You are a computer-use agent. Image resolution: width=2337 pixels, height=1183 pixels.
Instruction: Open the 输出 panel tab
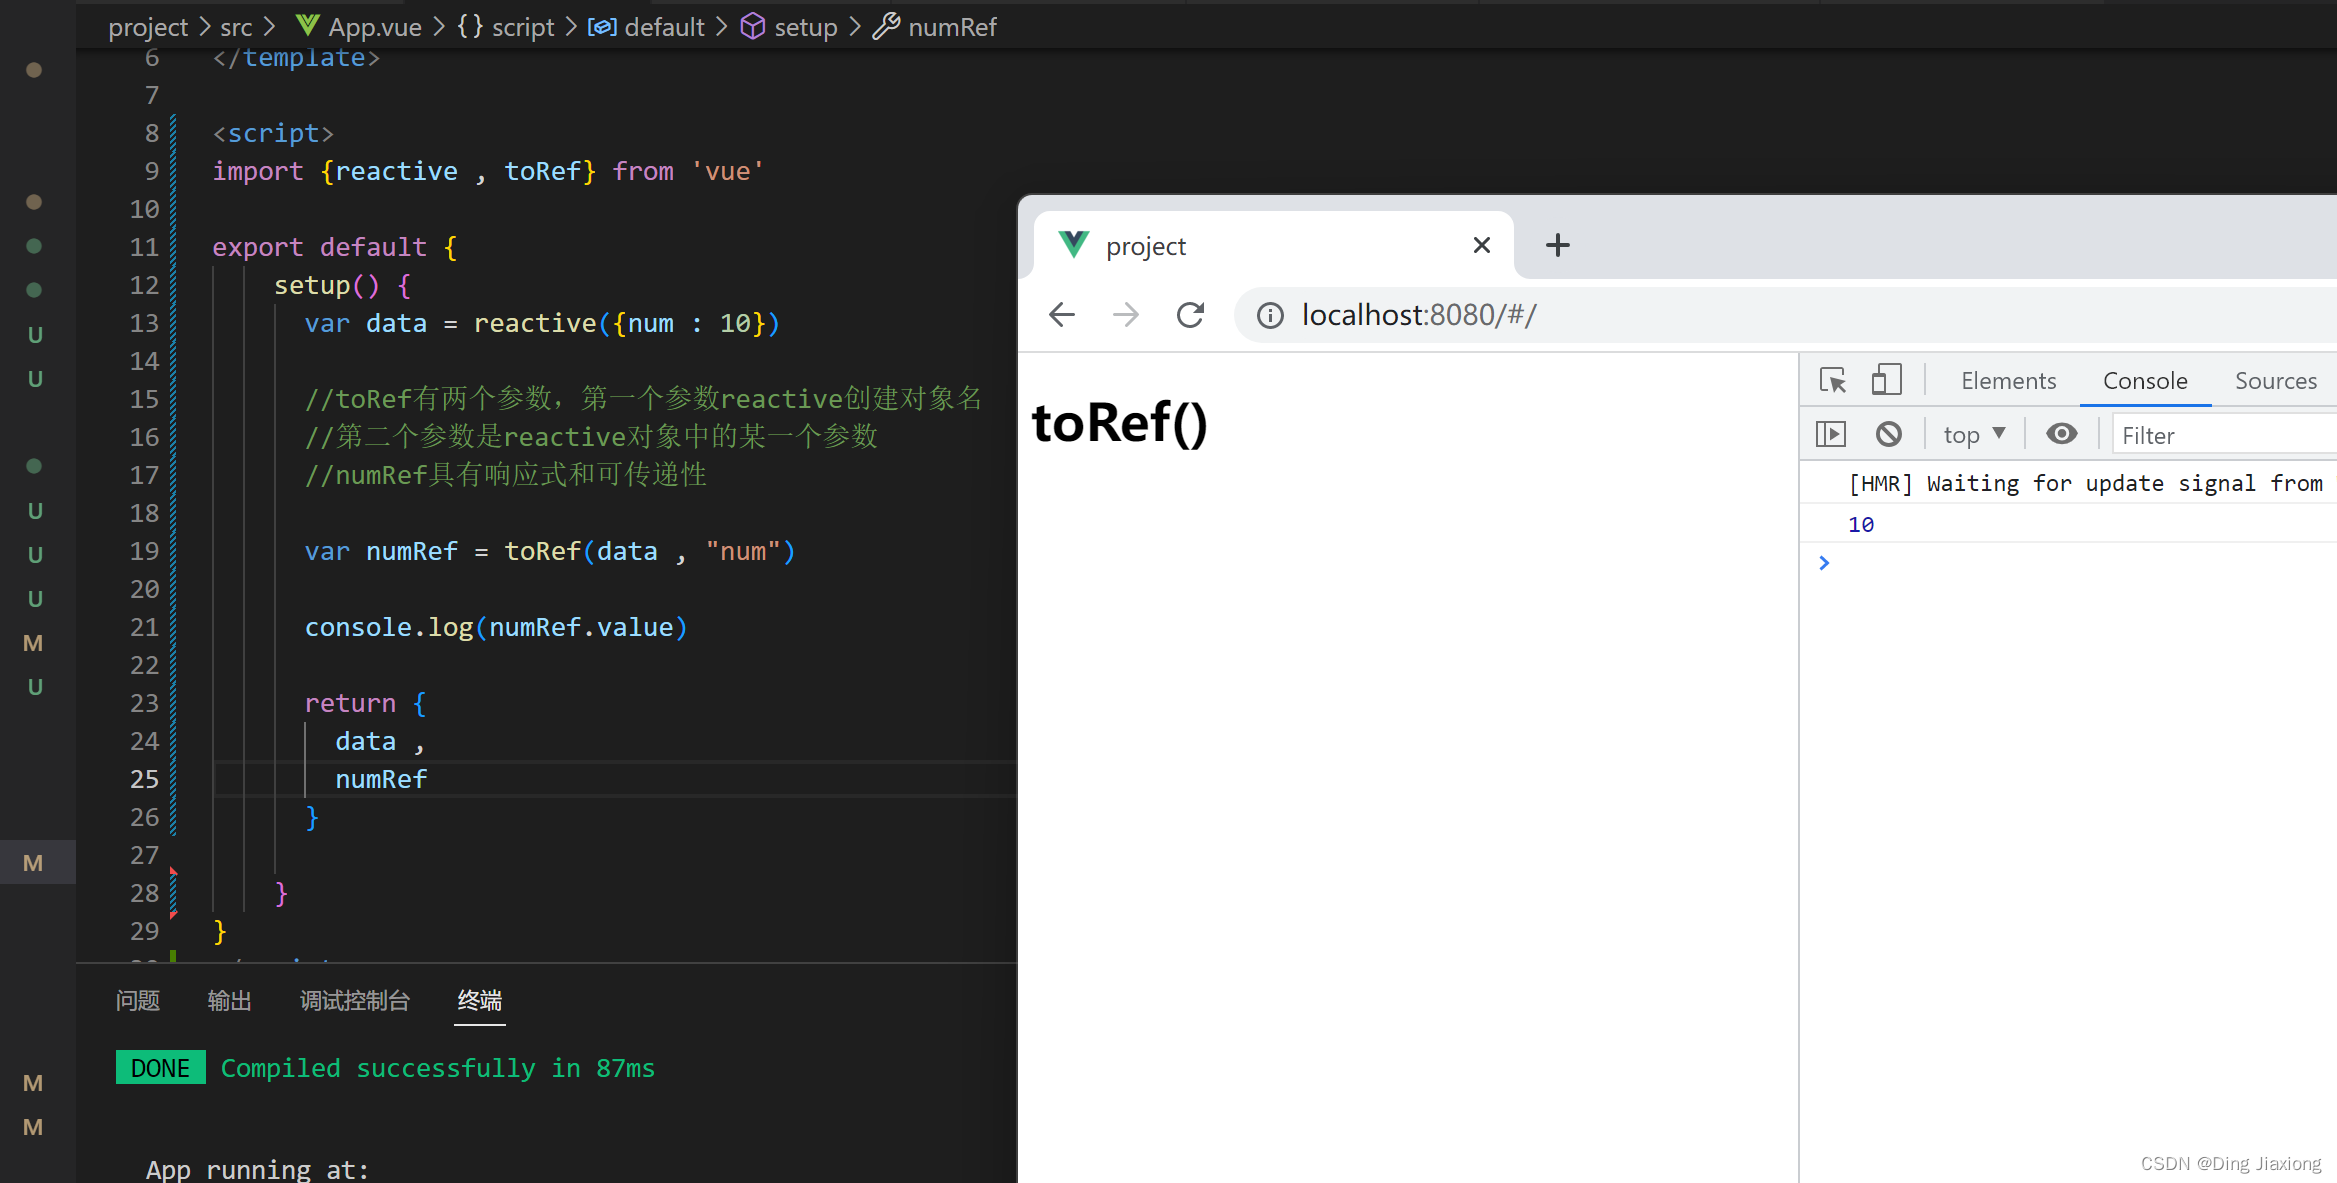[x=229, y=1000]
